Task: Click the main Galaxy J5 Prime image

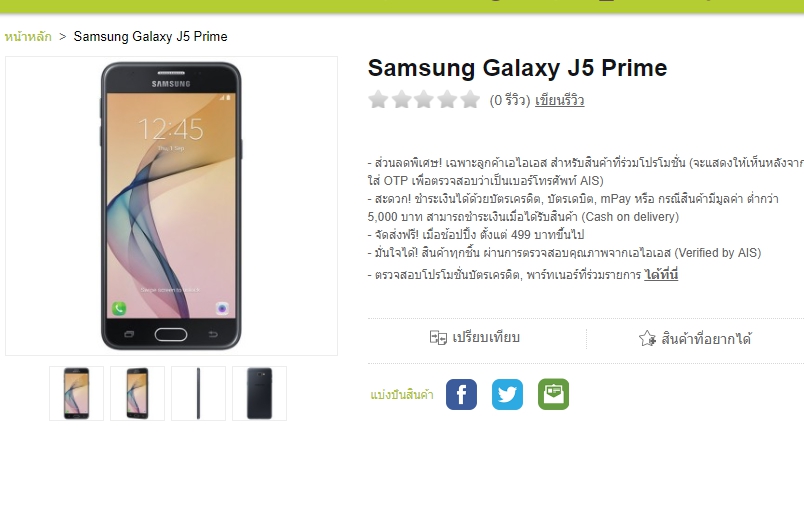Action: point(171,206)
